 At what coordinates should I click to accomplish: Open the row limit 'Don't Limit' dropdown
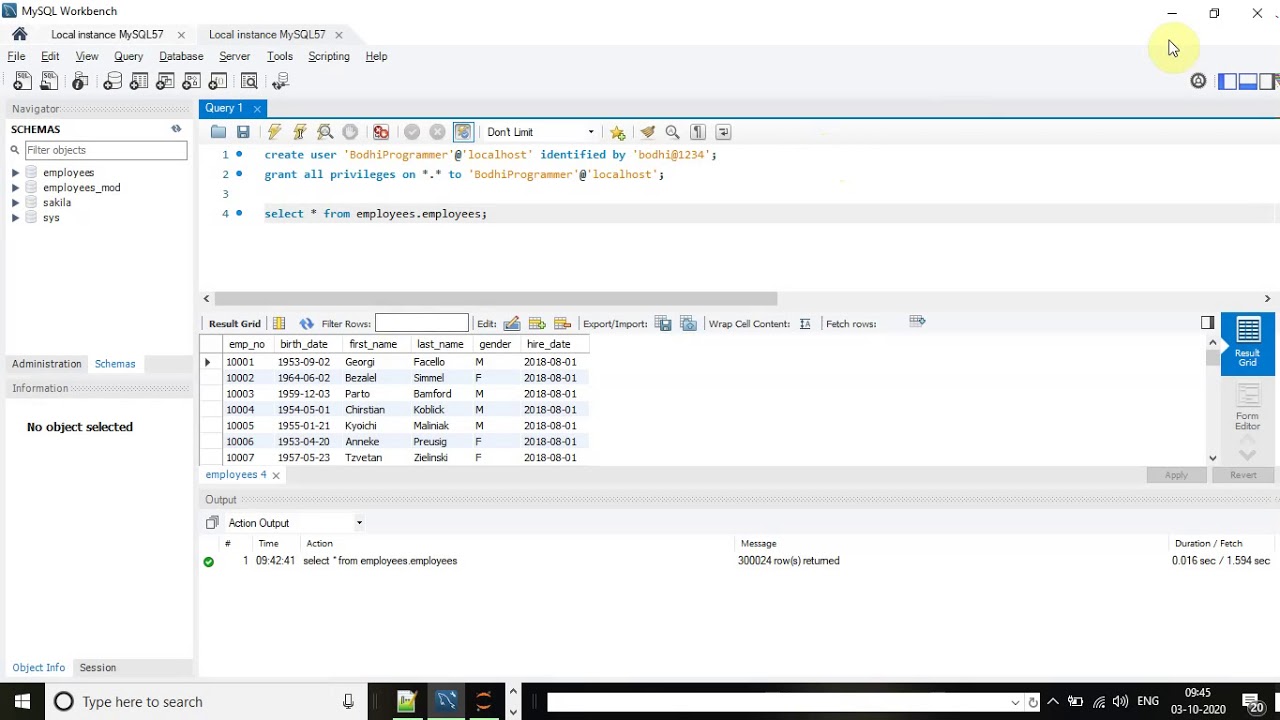click(540, 132)
